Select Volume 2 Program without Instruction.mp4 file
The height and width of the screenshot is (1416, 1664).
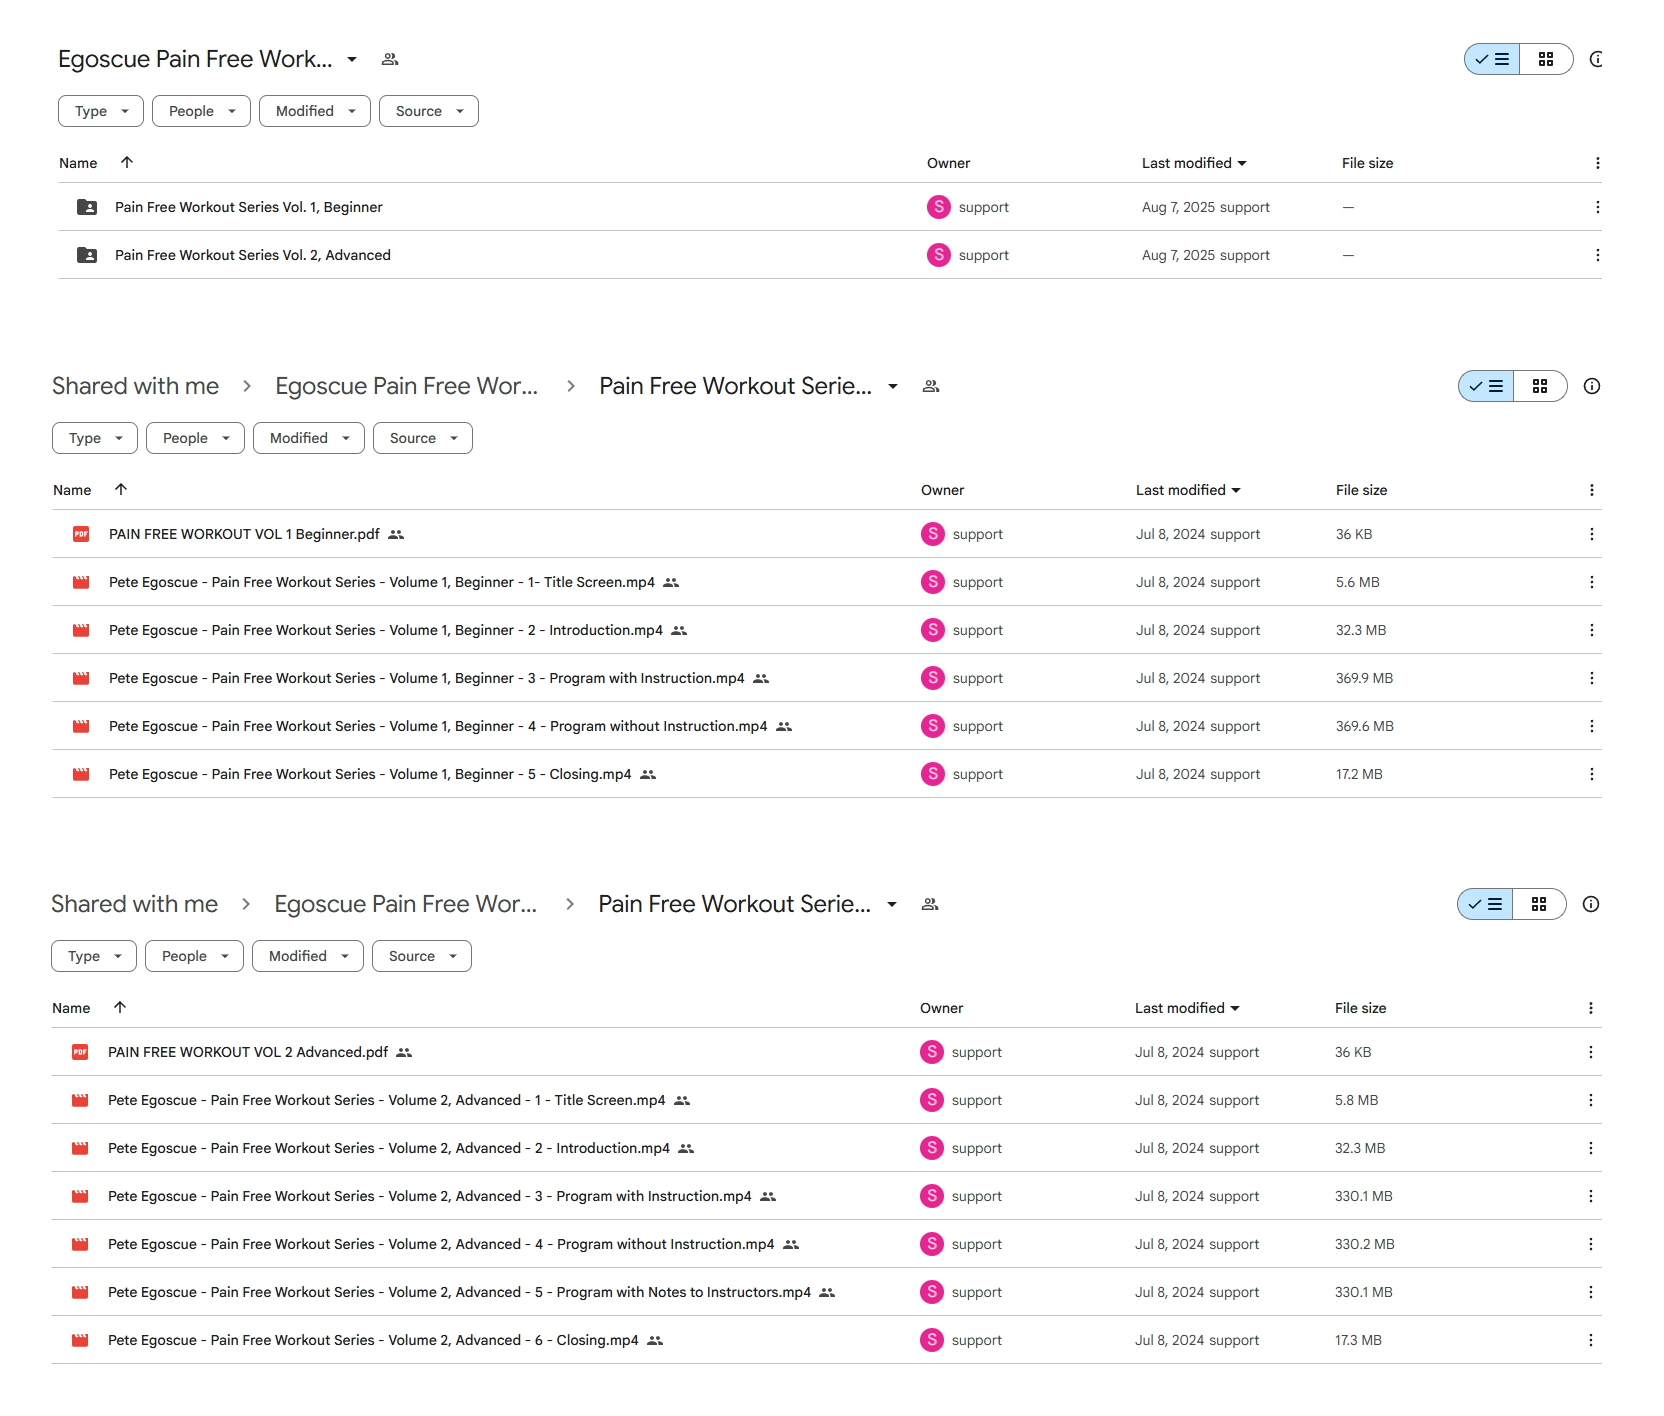point(441,1244)
